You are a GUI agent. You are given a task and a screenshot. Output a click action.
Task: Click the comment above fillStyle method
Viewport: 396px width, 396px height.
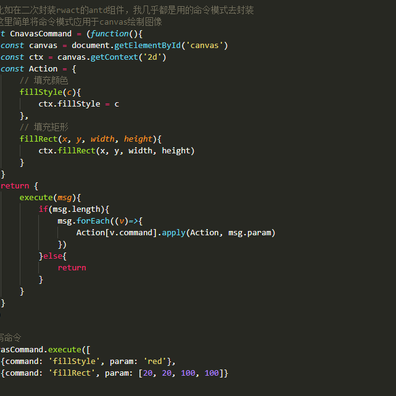click(44, 80)
